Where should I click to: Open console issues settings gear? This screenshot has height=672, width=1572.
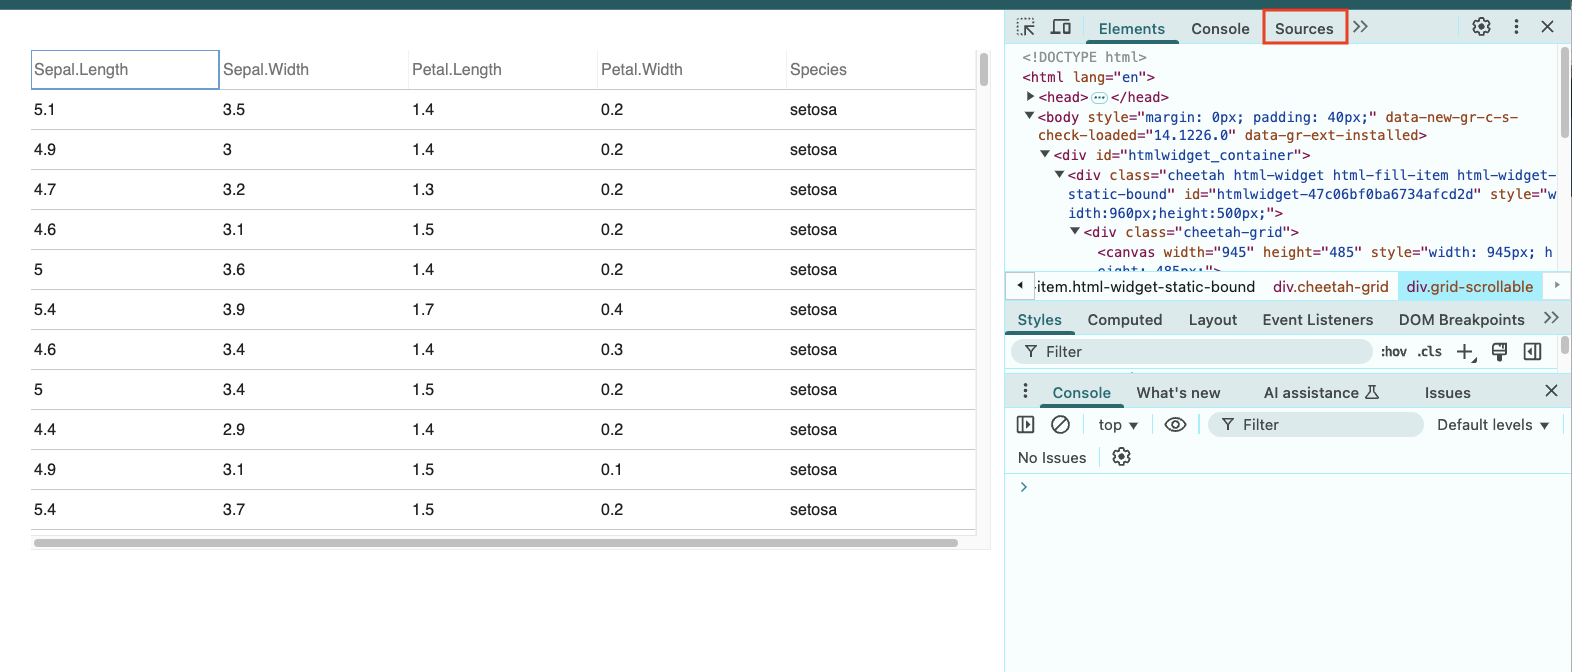1121,457
